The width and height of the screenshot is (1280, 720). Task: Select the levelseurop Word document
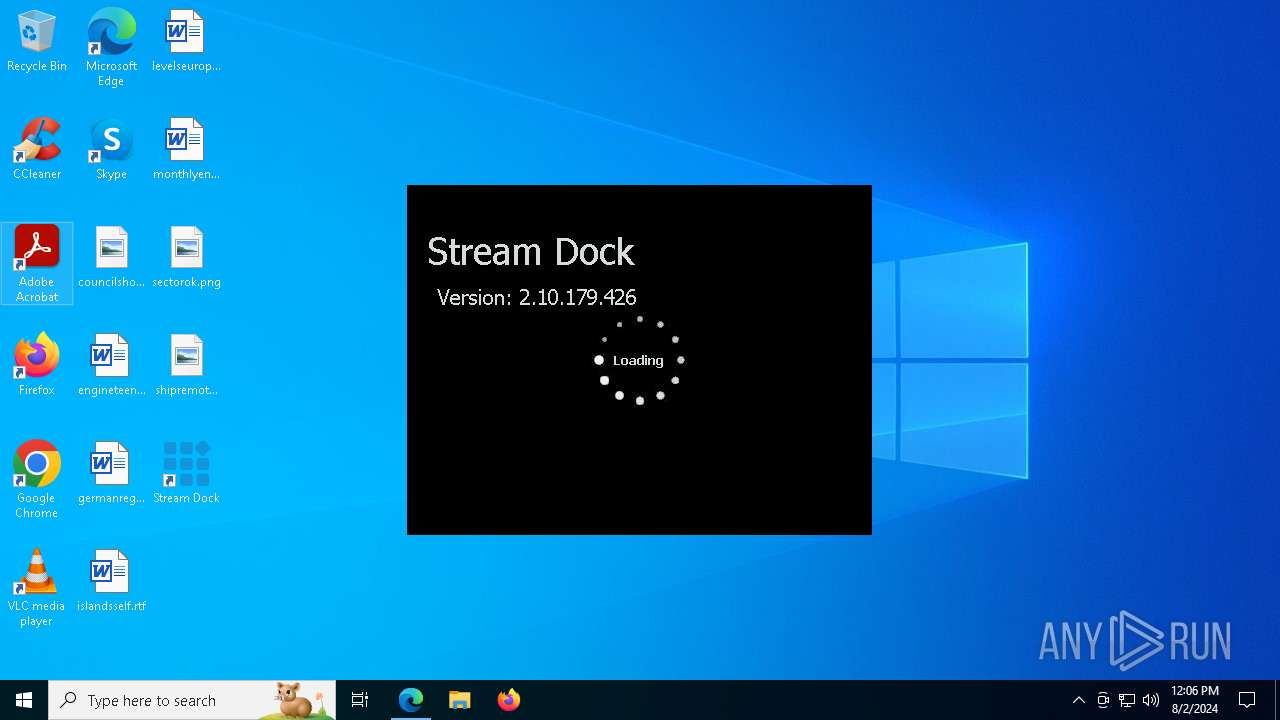pos(186,42)
